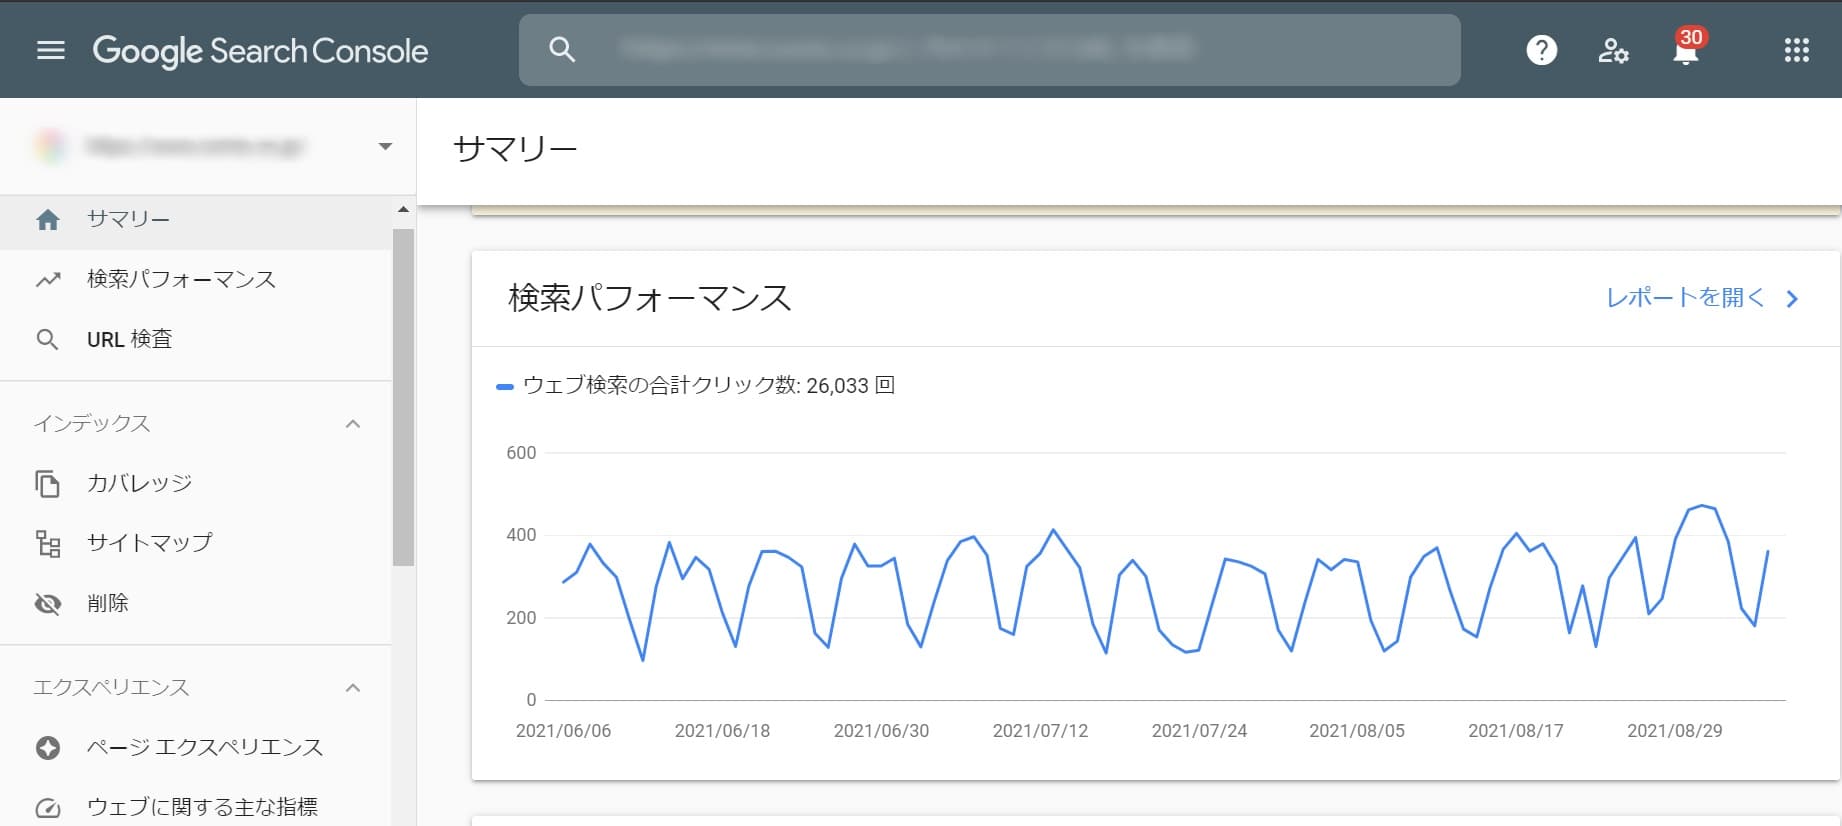Click the 2021/07/12 axis date label

click(1040, 731)
